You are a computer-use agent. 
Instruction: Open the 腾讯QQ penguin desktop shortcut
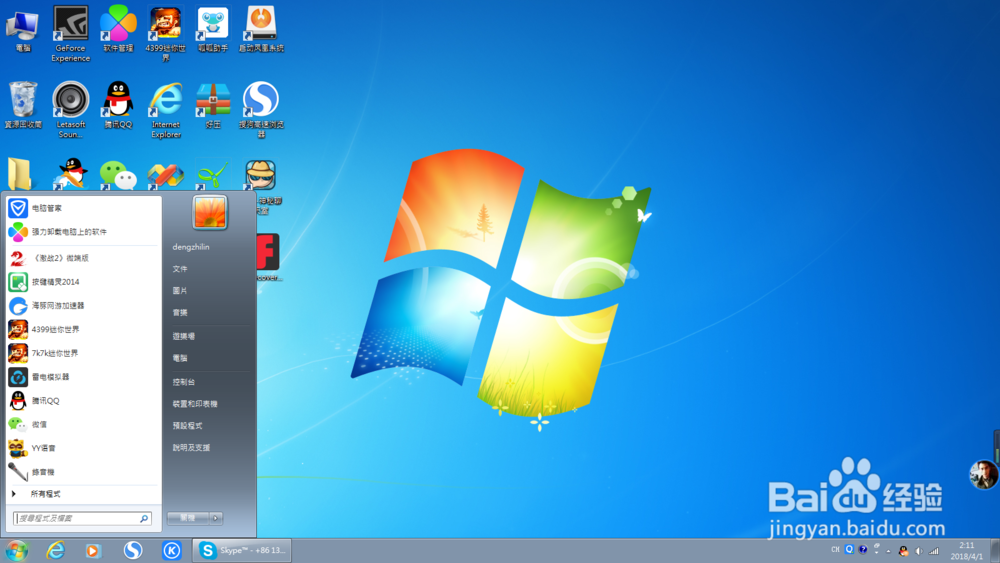click(x=118, y=105)
